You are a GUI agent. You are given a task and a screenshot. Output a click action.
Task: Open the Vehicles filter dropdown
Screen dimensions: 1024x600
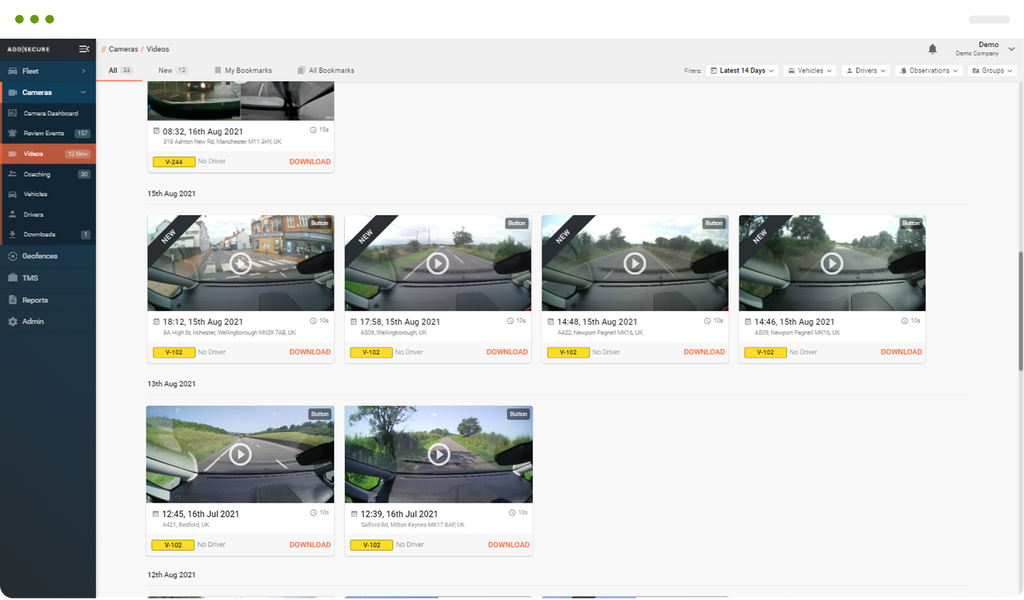[810, 71]
